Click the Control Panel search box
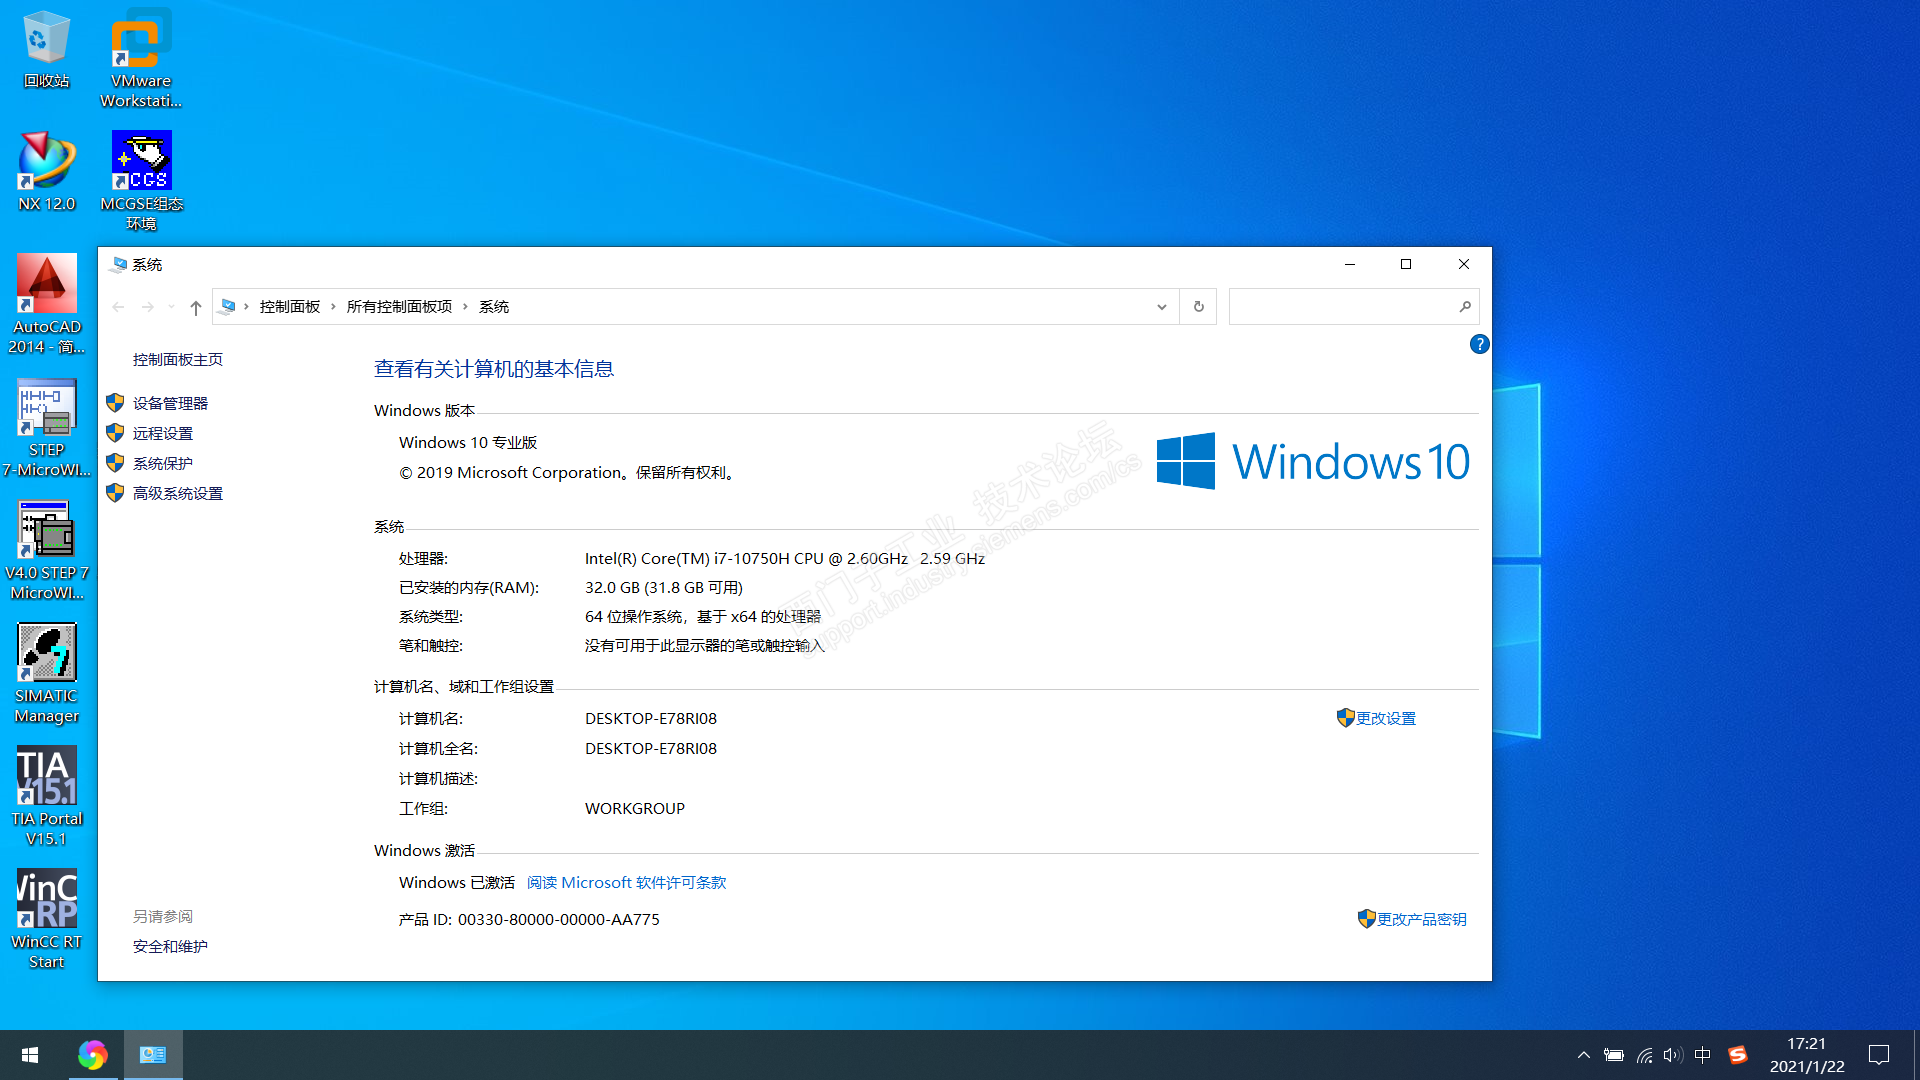The height and width of the screenshot is (1080, 1920). point(1340,307)
